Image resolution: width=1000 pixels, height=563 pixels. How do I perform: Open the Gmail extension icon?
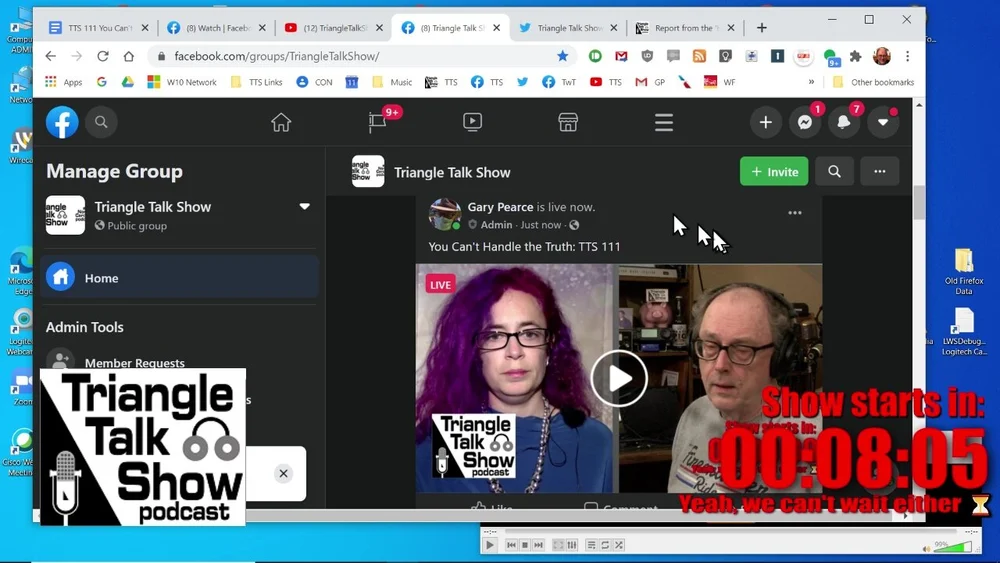(621, 56)
